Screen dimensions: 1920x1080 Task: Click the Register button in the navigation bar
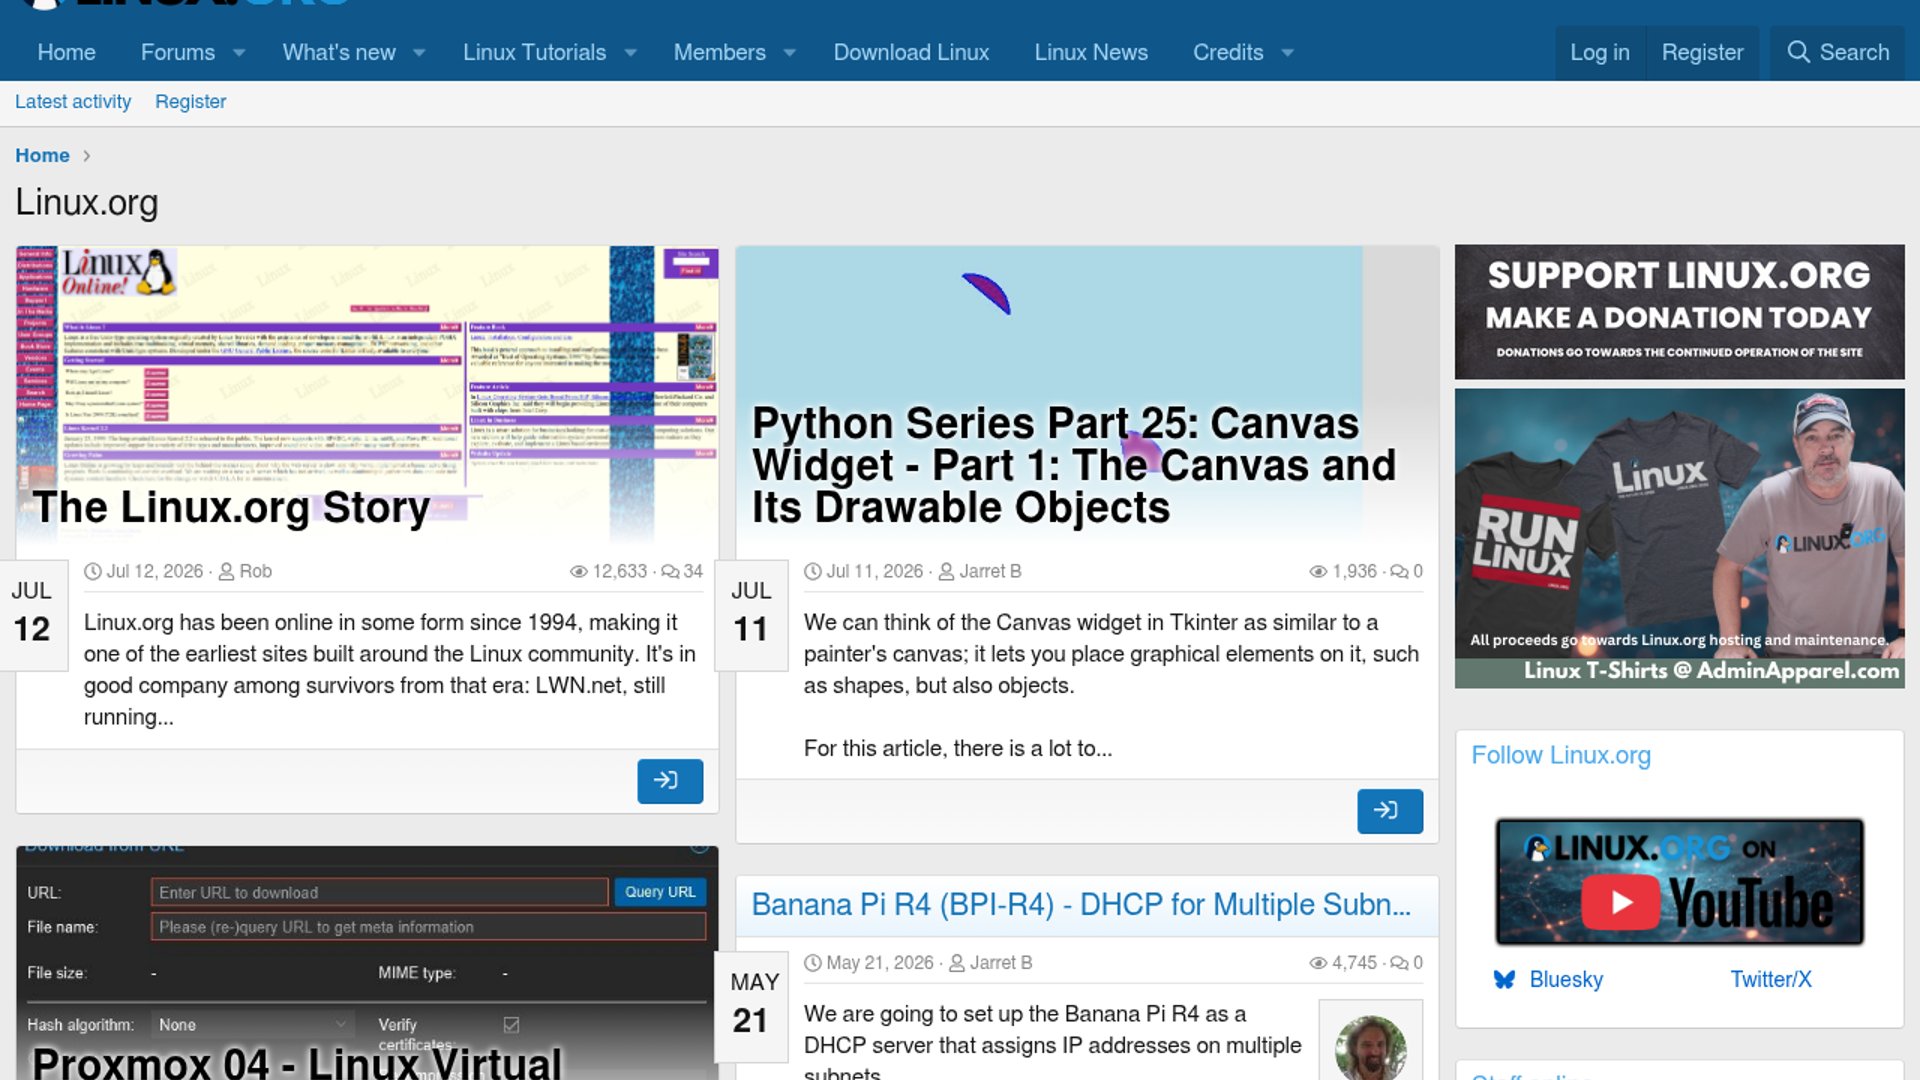(1702, 52)
